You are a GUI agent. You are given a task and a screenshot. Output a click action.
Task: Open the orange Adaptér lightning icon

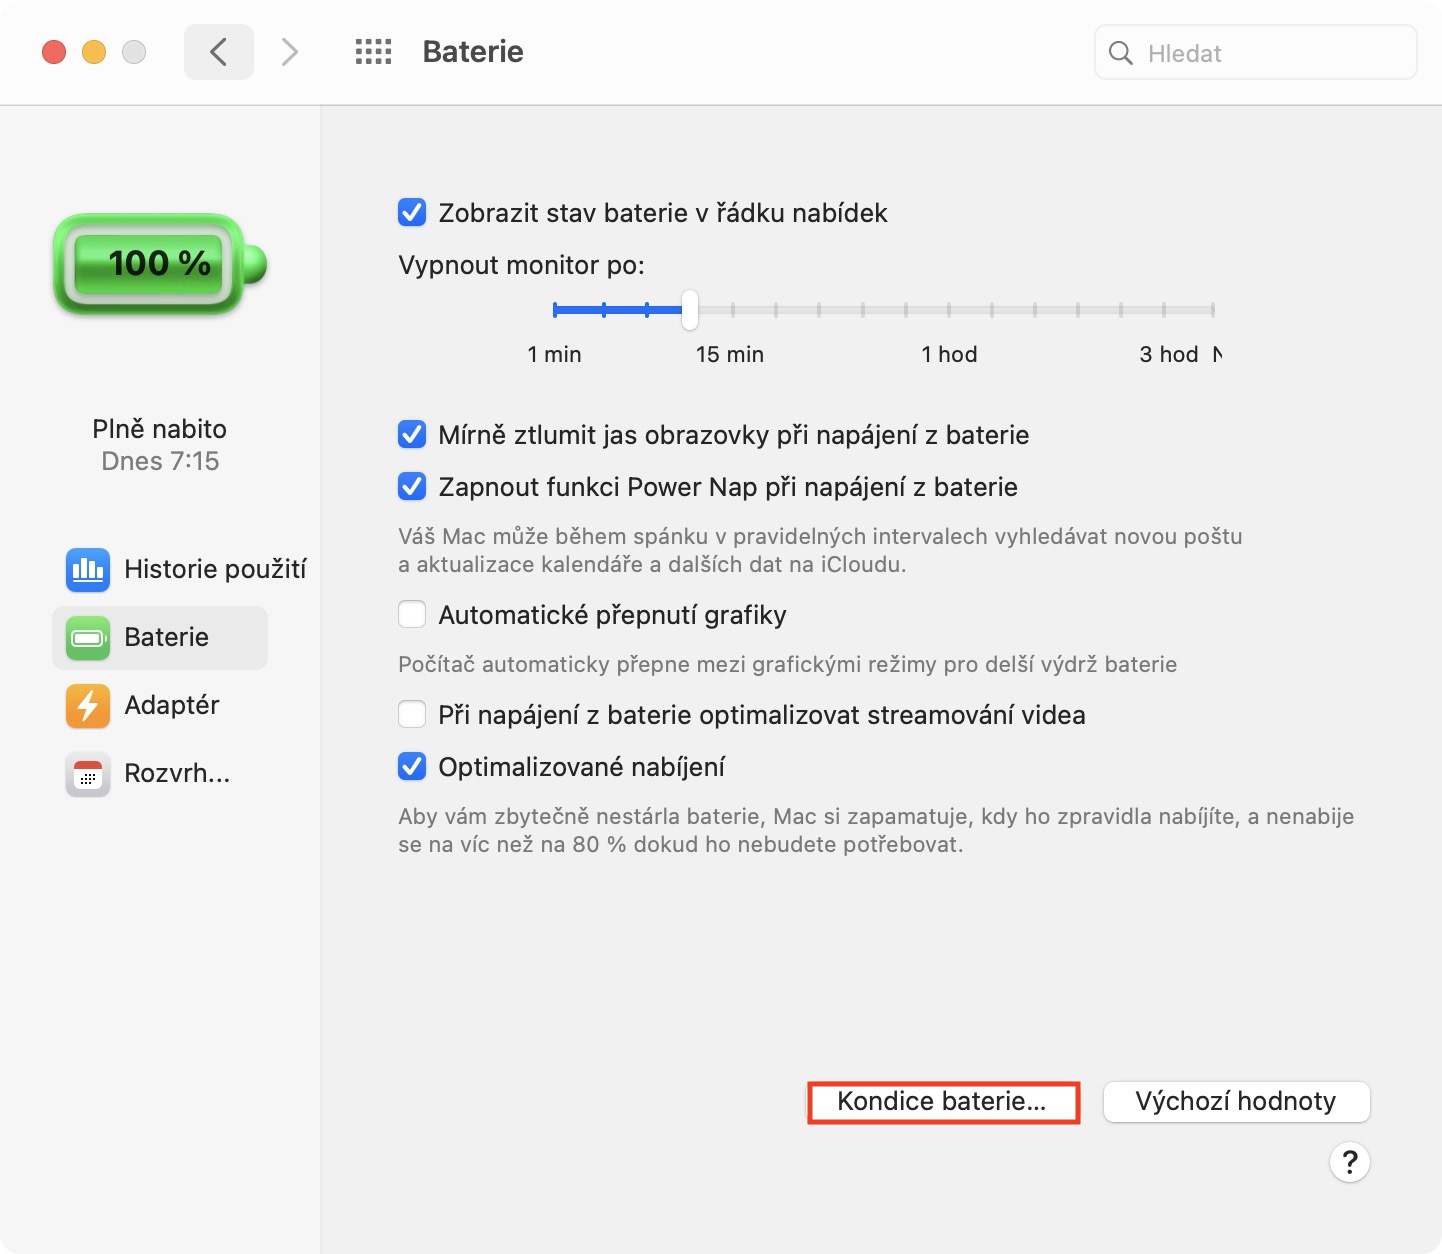88,706
